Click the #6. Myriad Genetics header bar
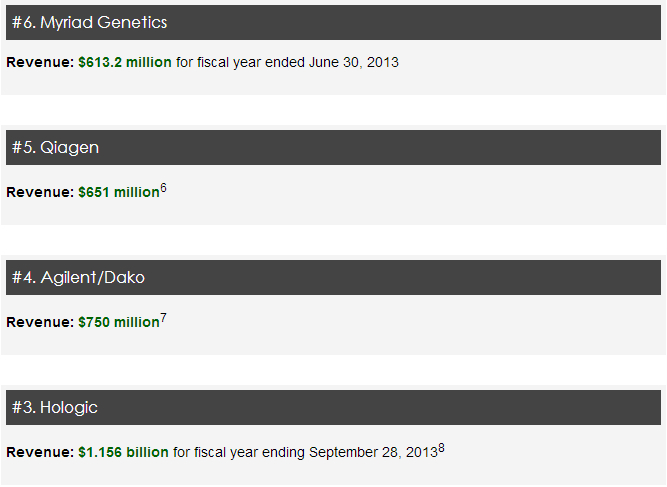Image resolution: width=667 pixels, height=487 pixels. 333,23
